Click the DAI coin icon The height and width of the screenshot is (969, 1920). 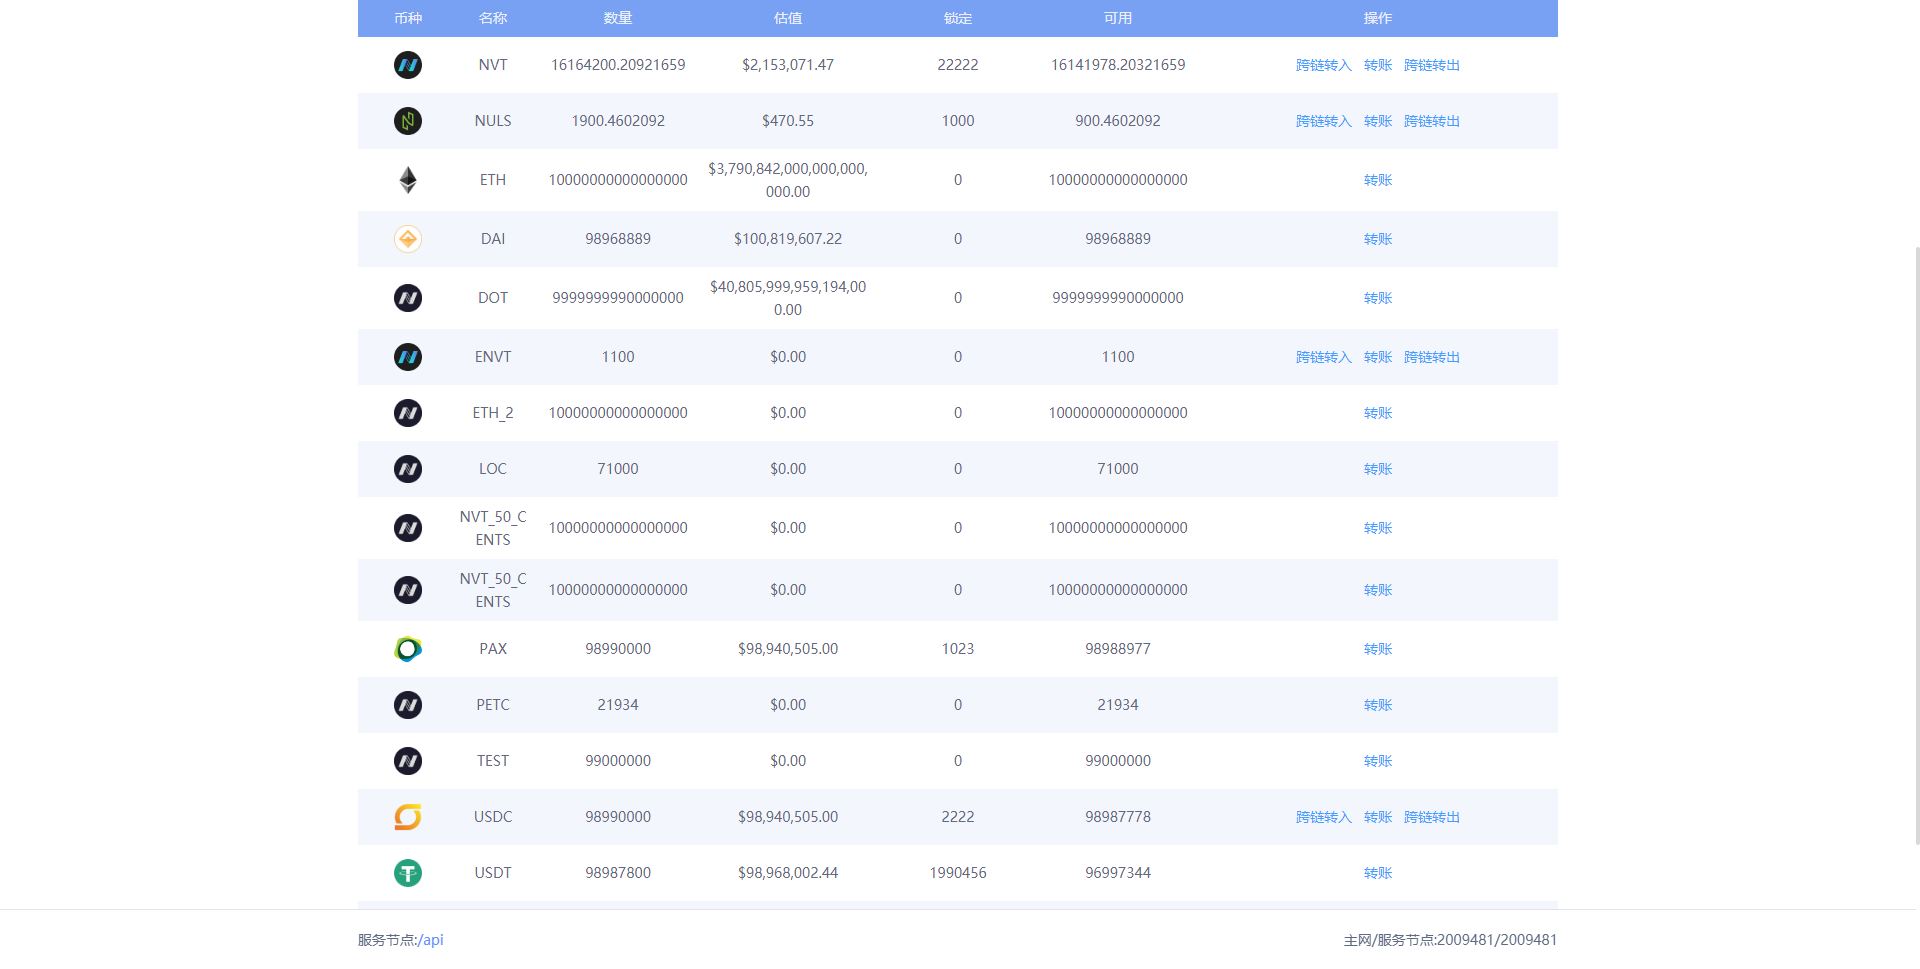click(x=408, y=239)
